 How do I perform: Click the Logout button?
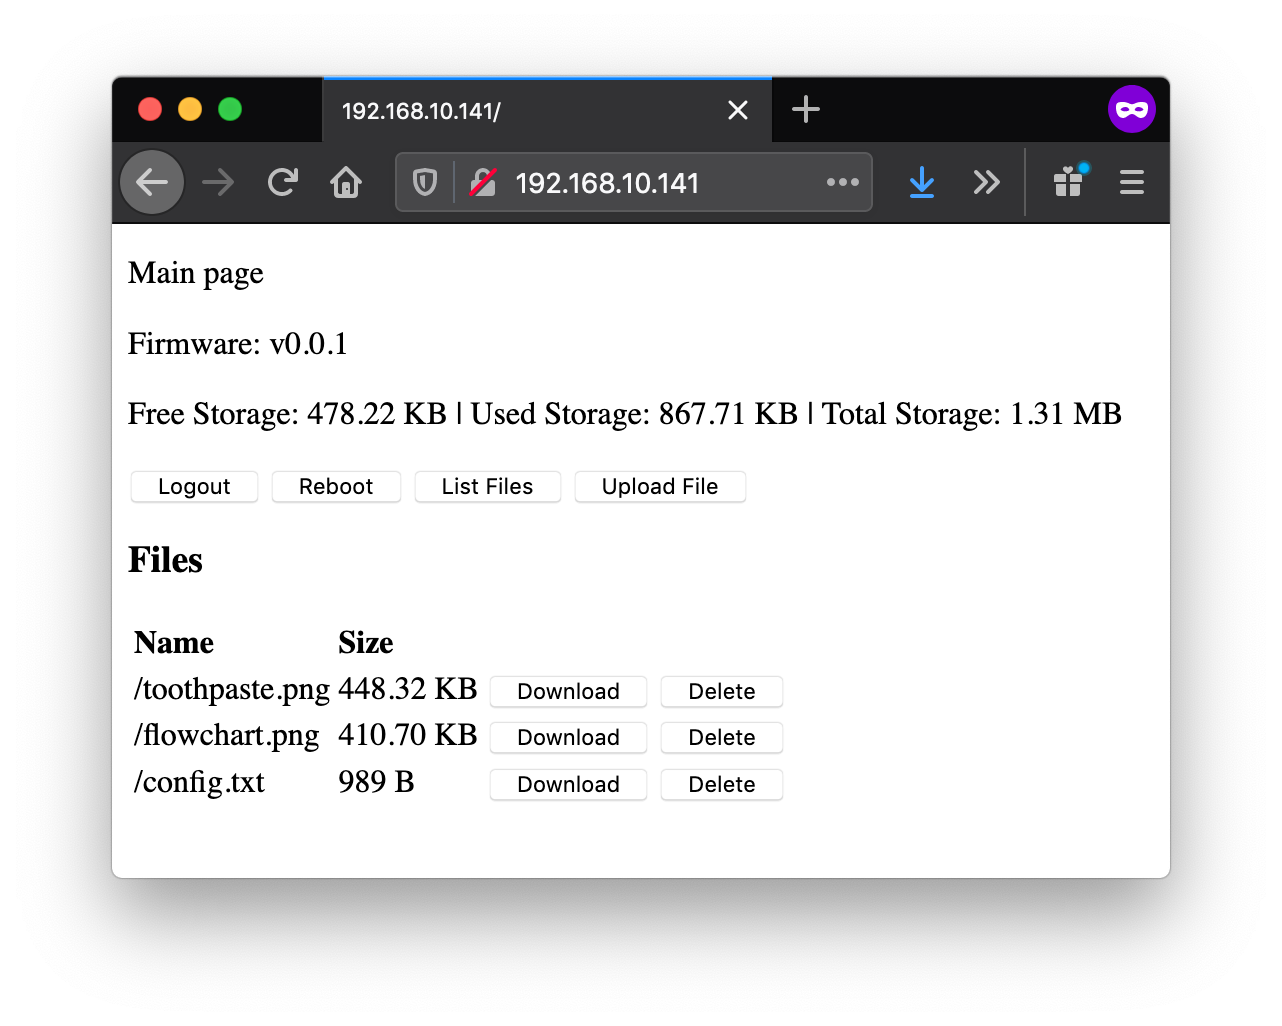coord(194,487)
